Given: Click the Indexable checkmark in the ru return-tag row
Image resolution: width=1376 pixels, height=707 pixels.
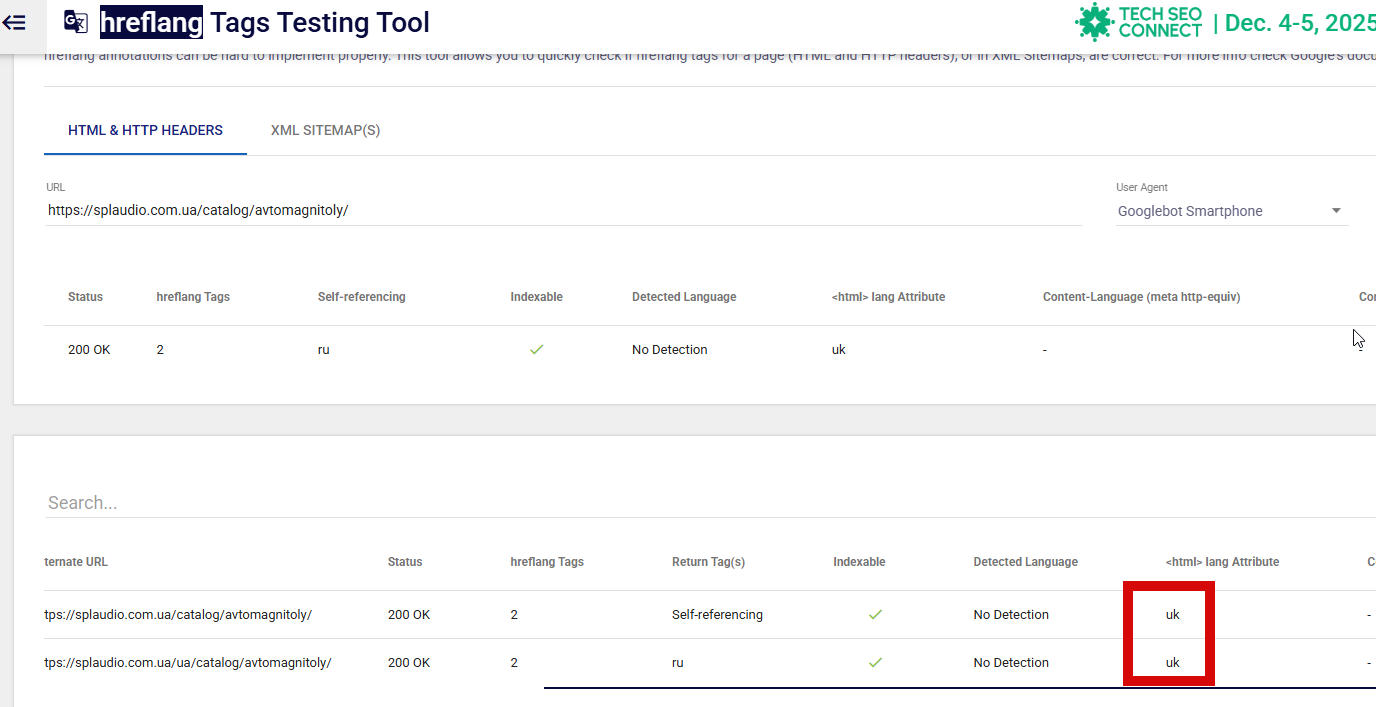Looking at the screenshot, I should point(875,663).
